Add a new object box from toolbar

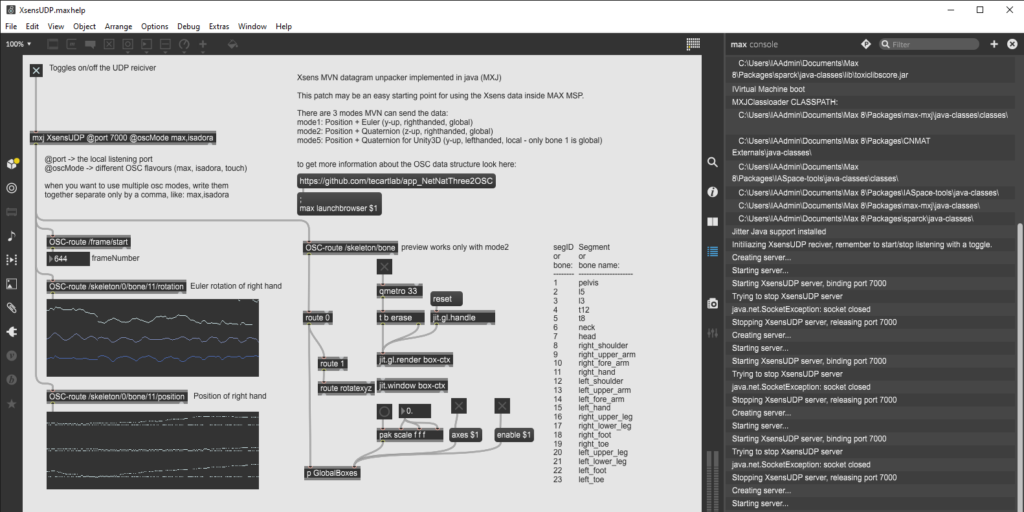point(52,44)
